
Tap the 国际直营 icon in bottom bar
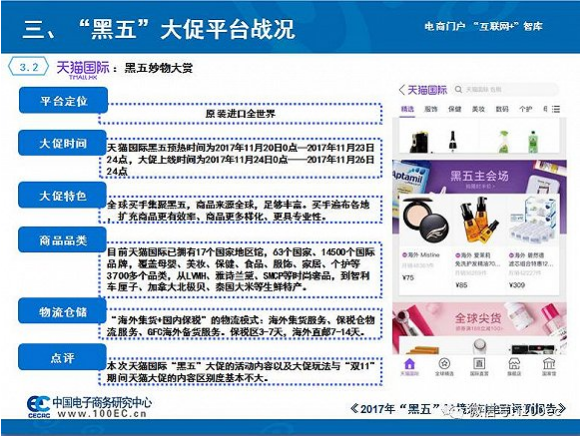[479, 363]
